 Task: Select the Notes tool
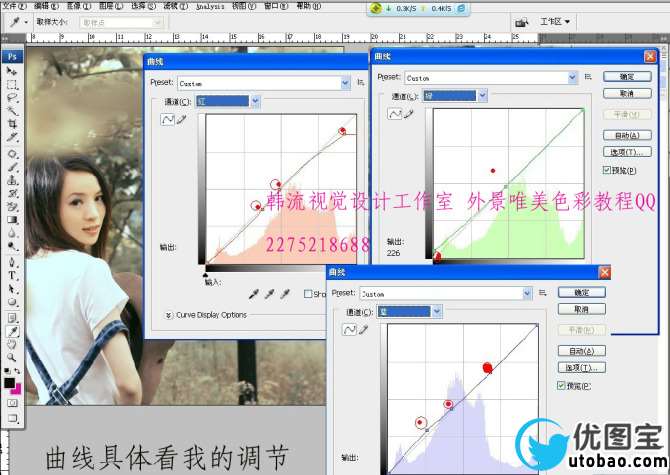coord(12,318)
